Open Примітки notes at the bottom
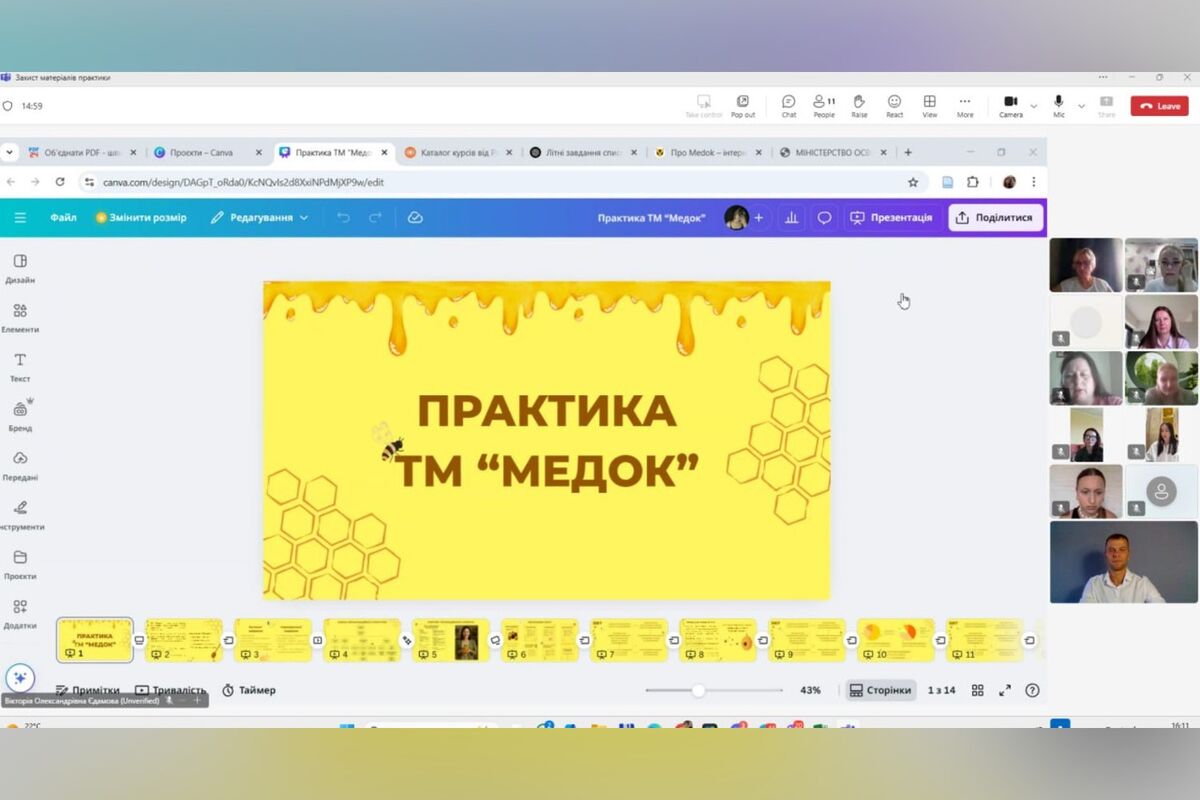1200x800 pixels. (x=88, y=690)
